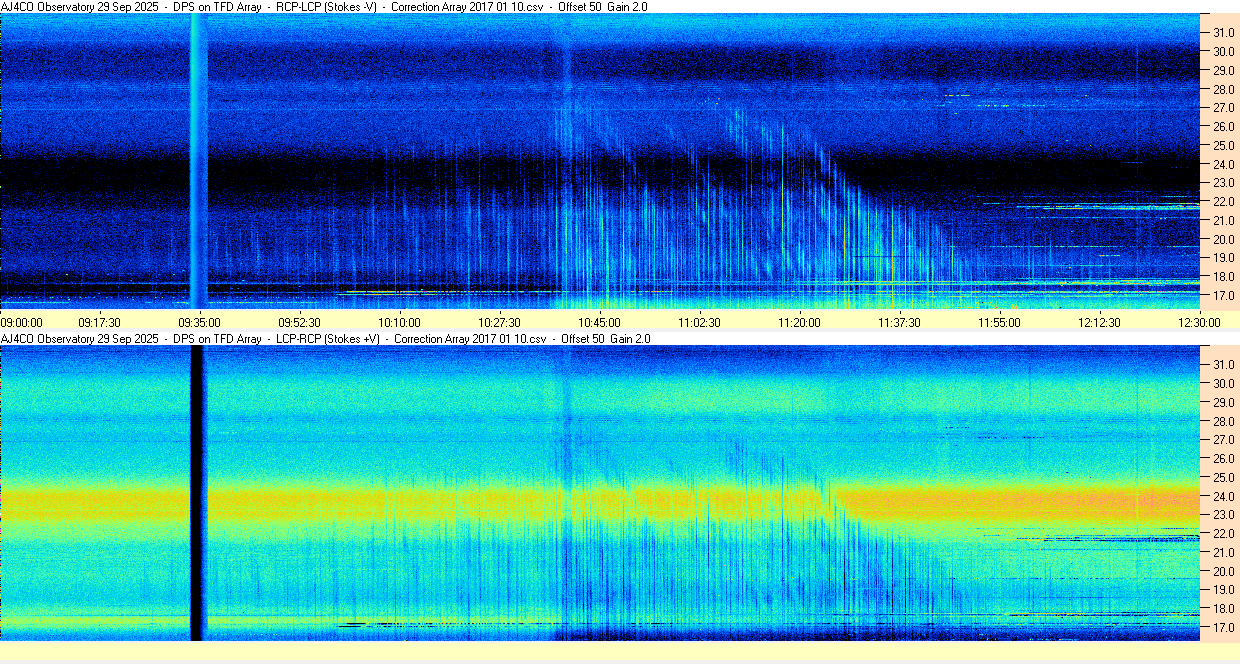Screen dimensions: 1240x664
Task: Click the black vertical stripe in lower spectrogram
Action: pos(197,490)
